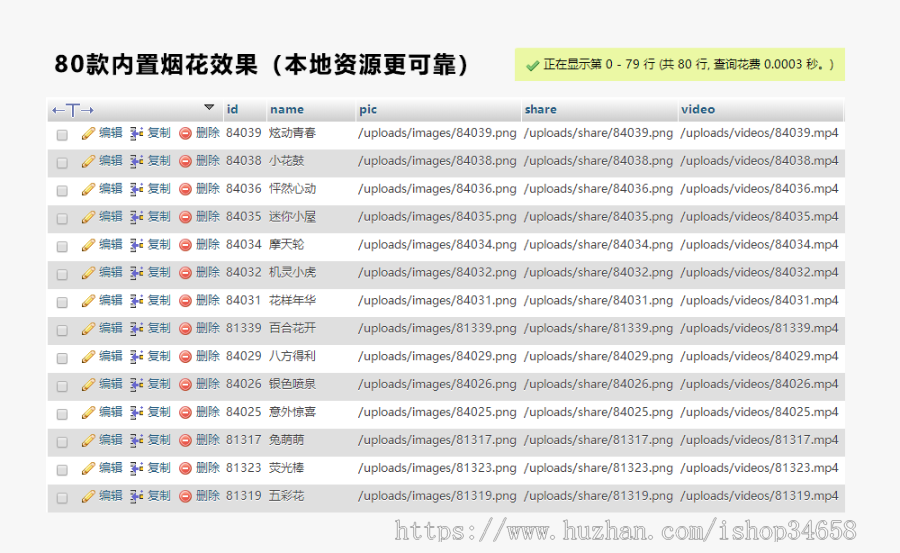Screen dimensions: 900x553
Task: Select the checkbox for row 84036
Action: tap(62, 191)
